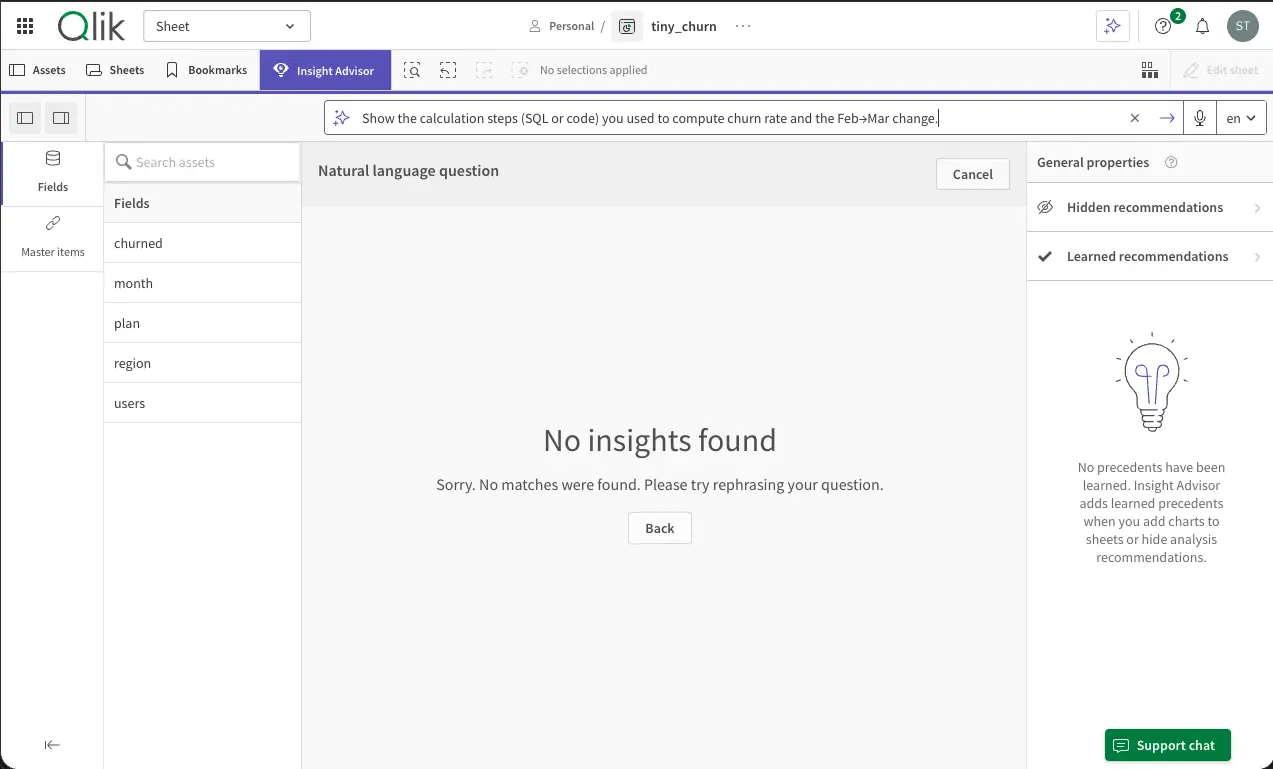The image size is (1273, 769).
Task: Open the Bookmarks section
Action: 206,70
